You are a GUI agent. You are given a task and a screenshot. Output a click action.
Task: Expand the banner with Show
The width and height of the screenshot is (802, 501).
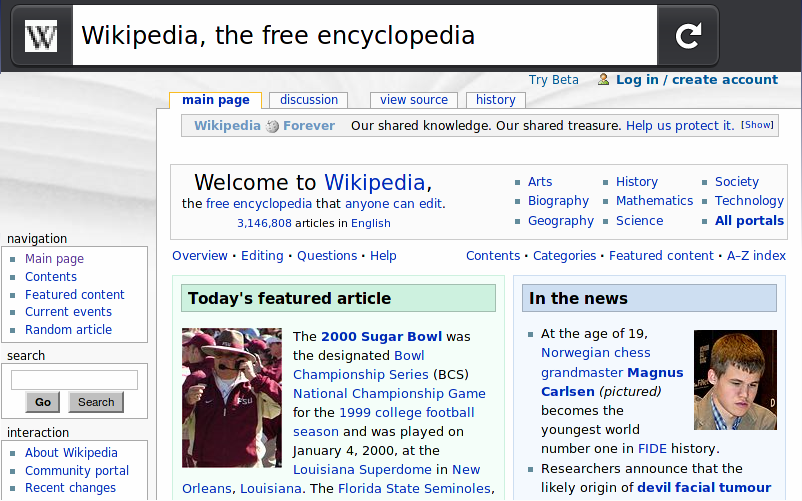point(758,125)
